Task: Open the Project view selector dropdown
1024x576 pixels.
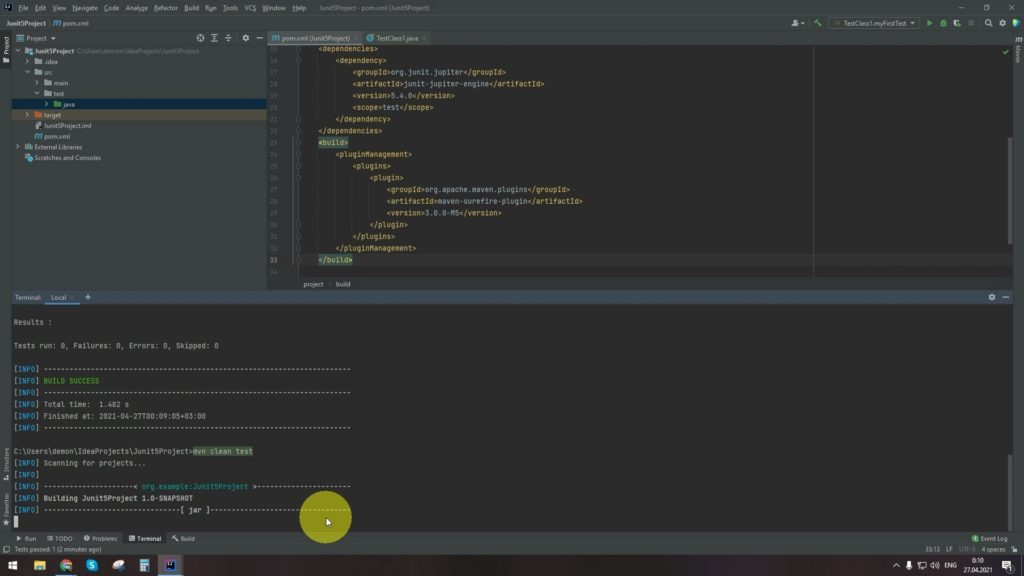Action: [x=37, y=39]
